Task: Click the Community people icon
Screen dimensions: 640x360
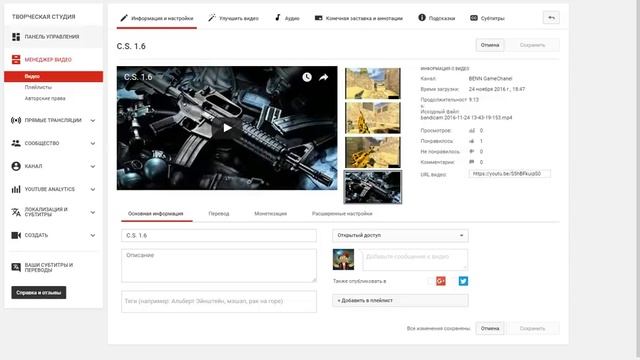Action: point(16,143)
